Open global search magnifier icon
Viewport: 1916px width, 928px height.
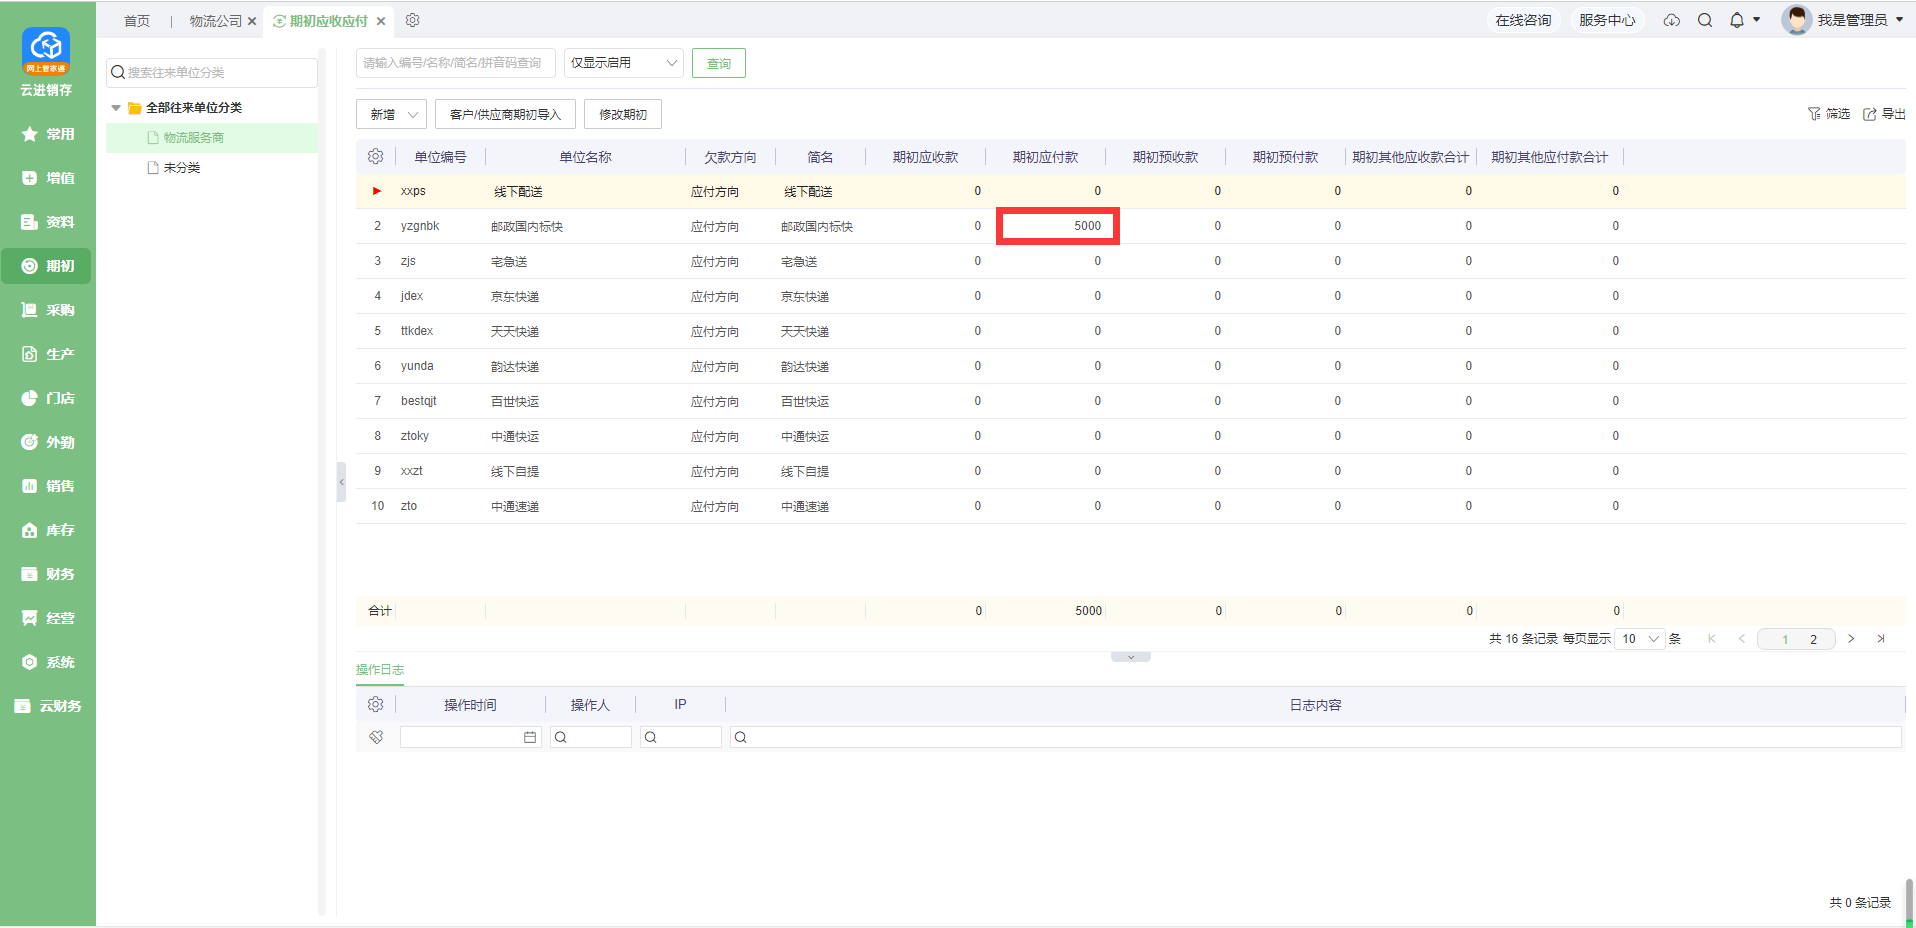[x=1705, y=20]
